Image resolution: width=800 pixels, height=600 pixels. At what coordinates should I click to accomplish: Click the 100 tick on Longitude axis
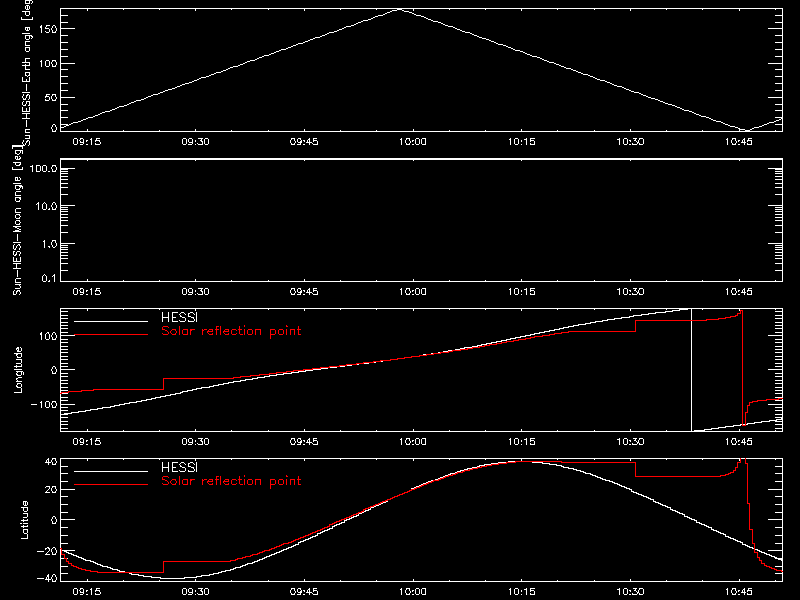[48, 336]
